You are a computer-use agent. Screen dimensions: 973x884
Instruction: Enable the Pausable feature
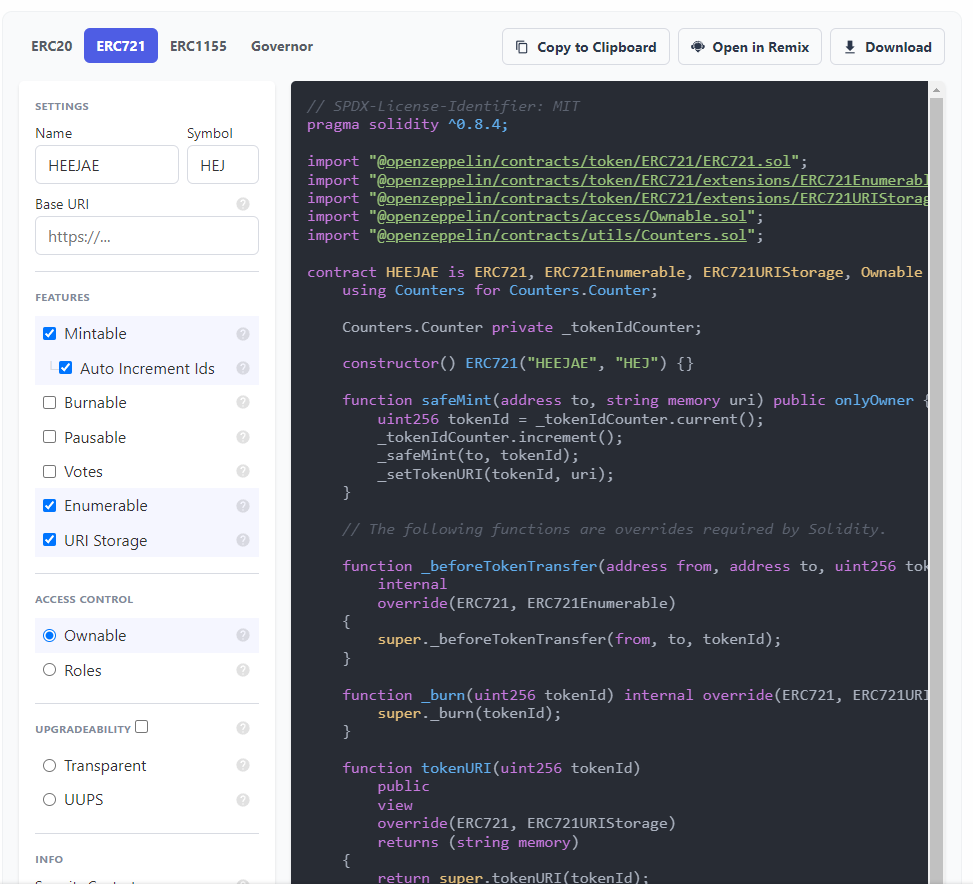pos(50,437)
